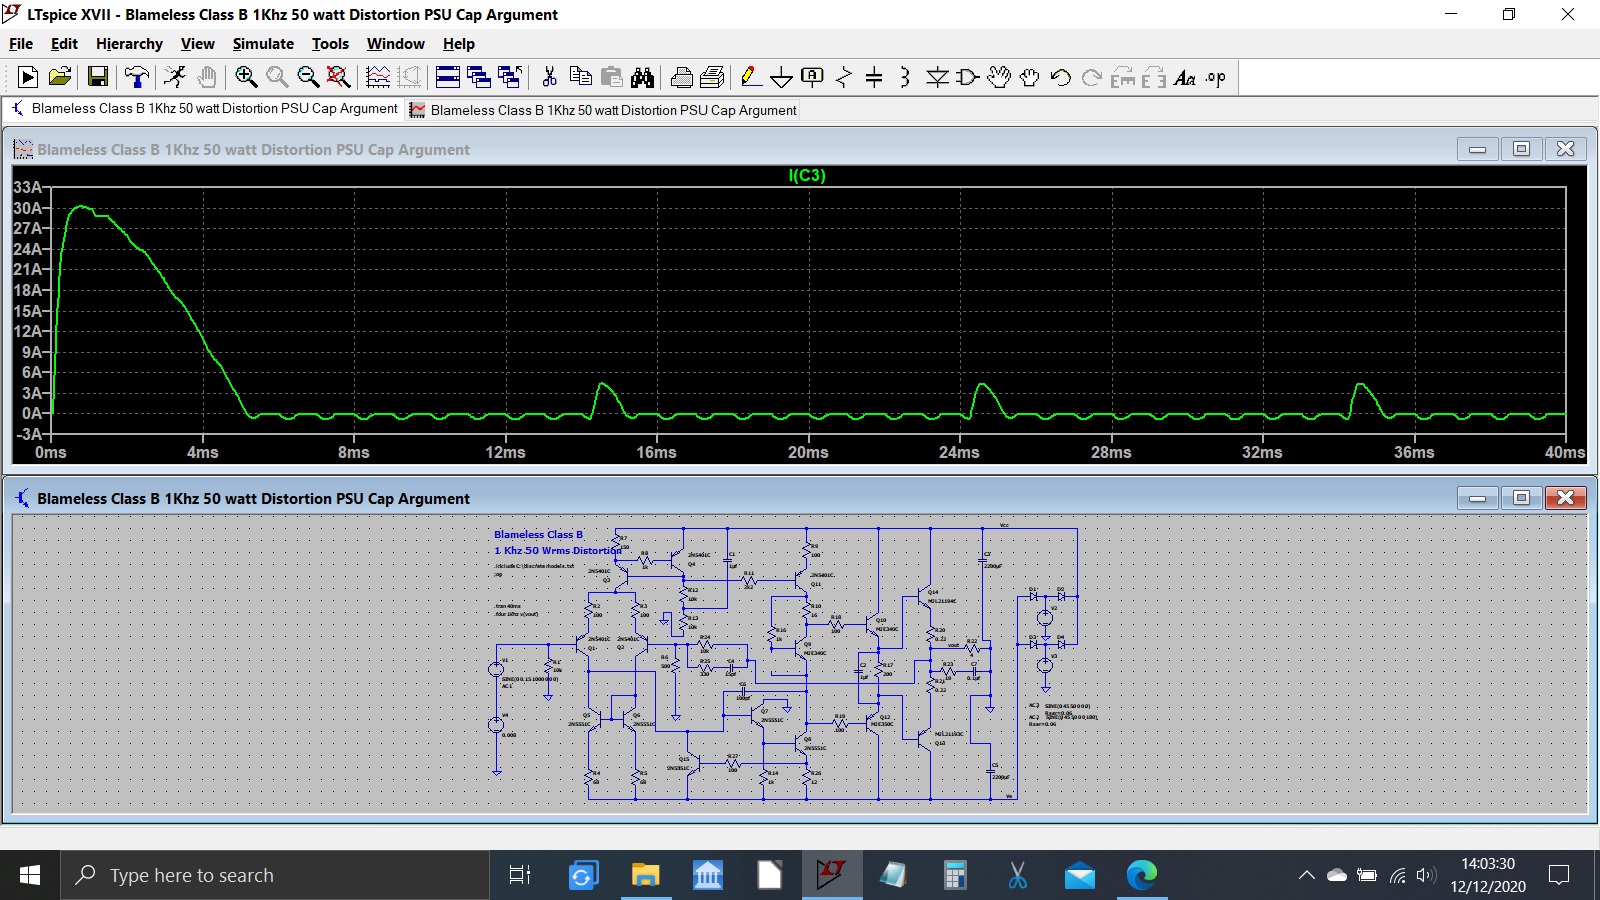Open Find with the binoculars icon
The image size is (1600, 900).
pos(642,77)
